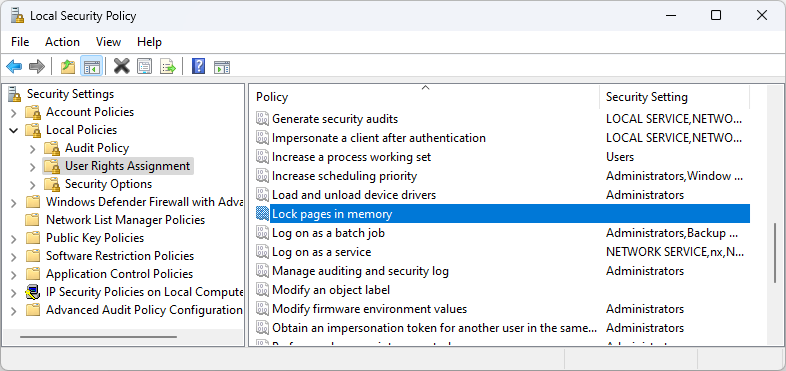
Task: Click the Network List Manager Policies folder icon
Action: pyautogui.click(x=33, y=220)
